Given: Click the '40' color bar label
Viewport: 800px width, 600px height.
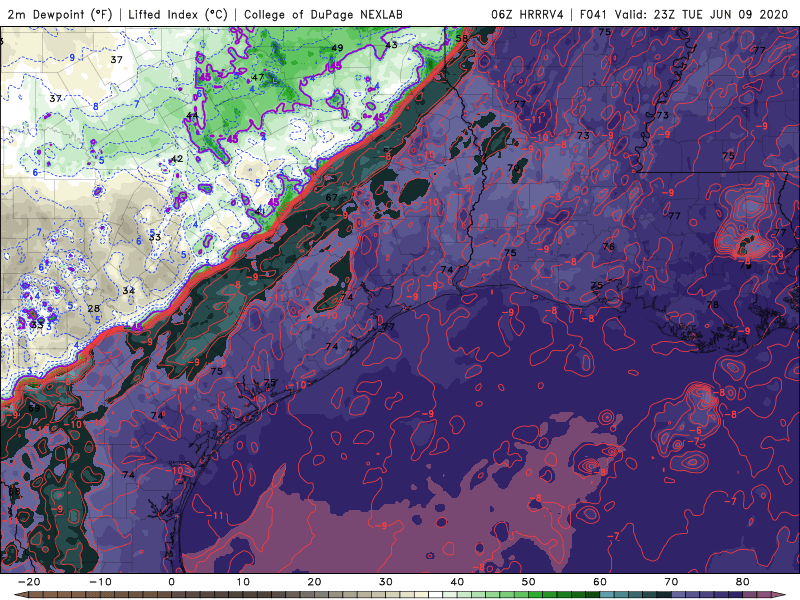Looking at the screenshot, I should click(x=457, y=582).
